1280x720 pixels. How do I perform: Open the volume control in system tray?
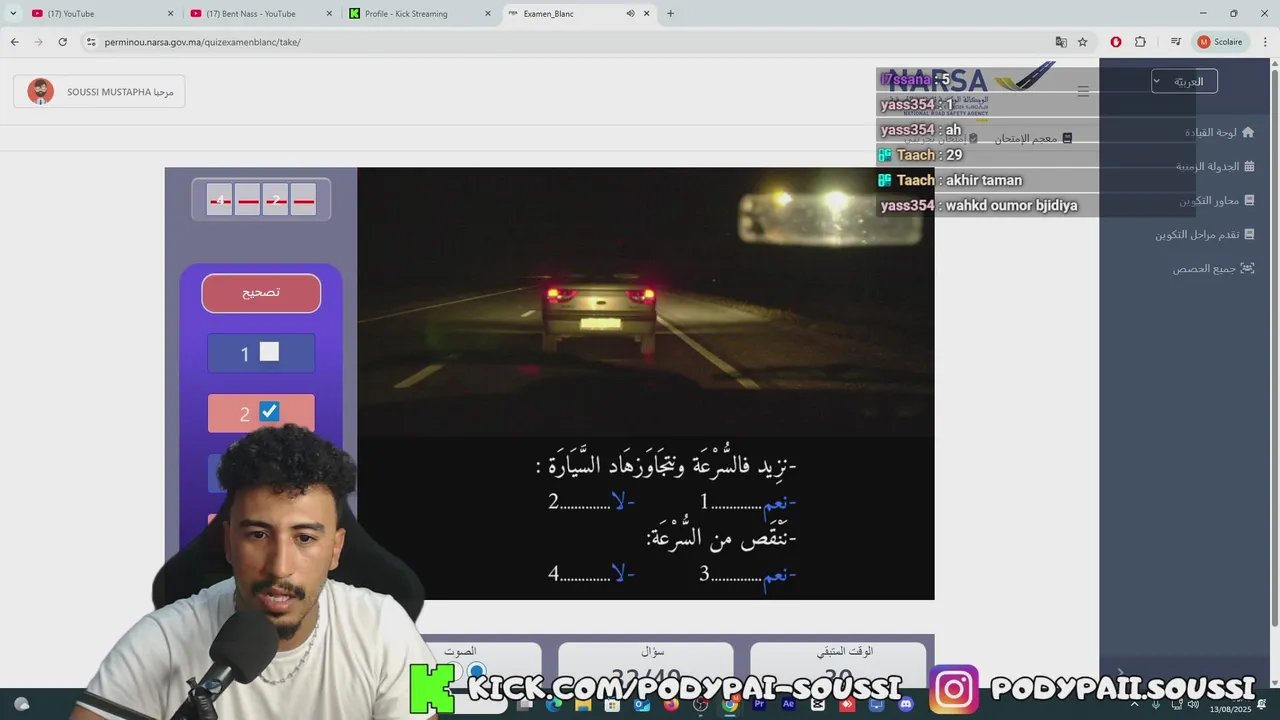click(x=1193, y=704)
